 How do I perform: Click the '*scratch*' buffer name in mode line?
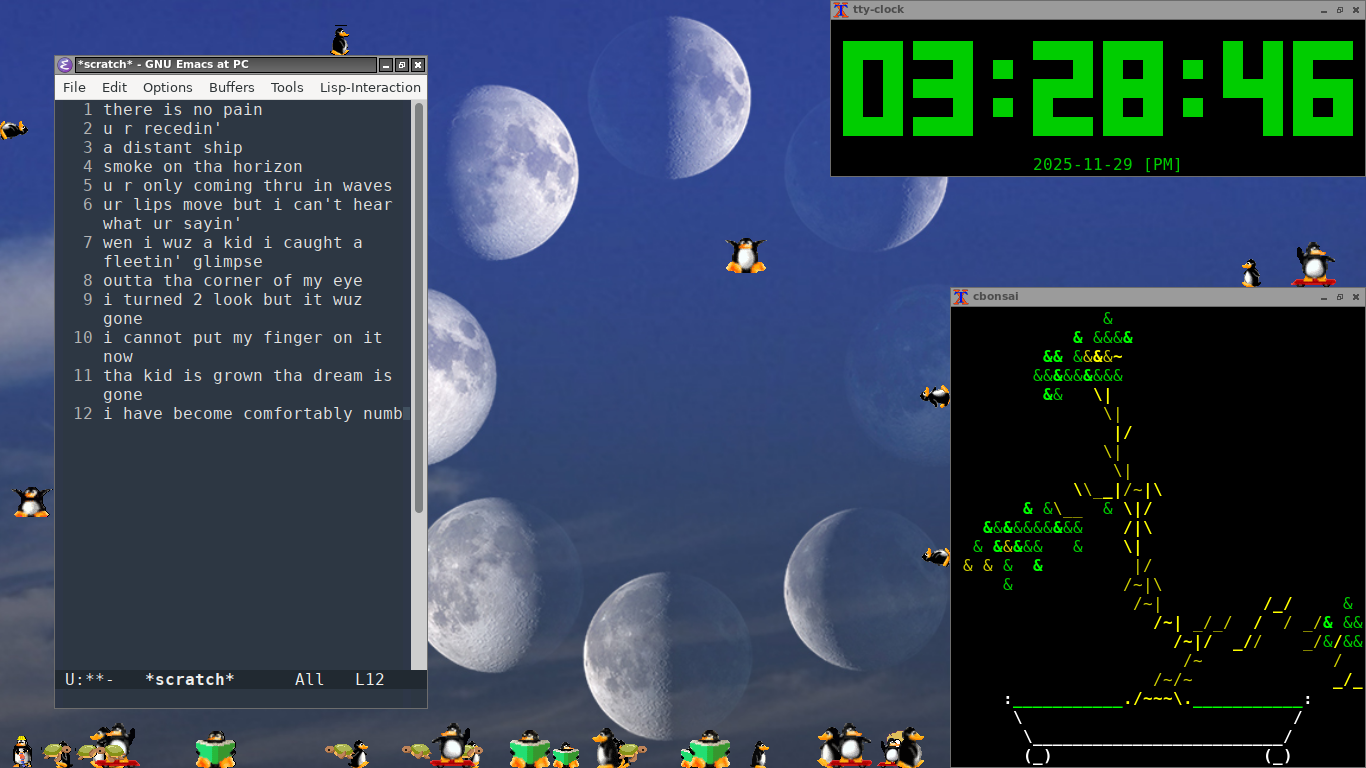tap(190, 680)
